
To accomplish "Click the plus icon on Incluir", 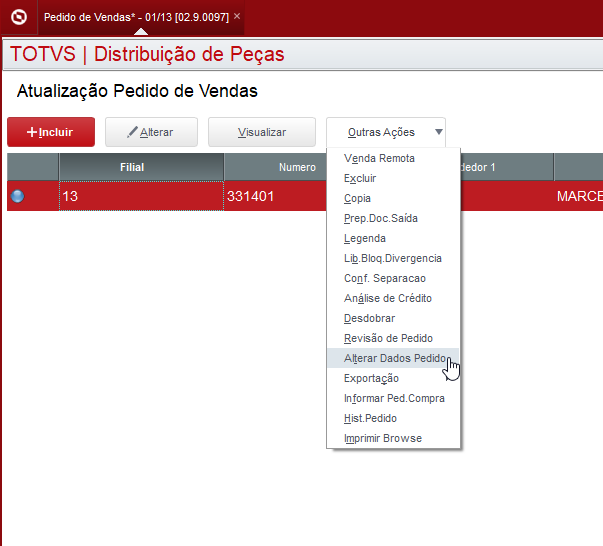I will pos(32,132).
